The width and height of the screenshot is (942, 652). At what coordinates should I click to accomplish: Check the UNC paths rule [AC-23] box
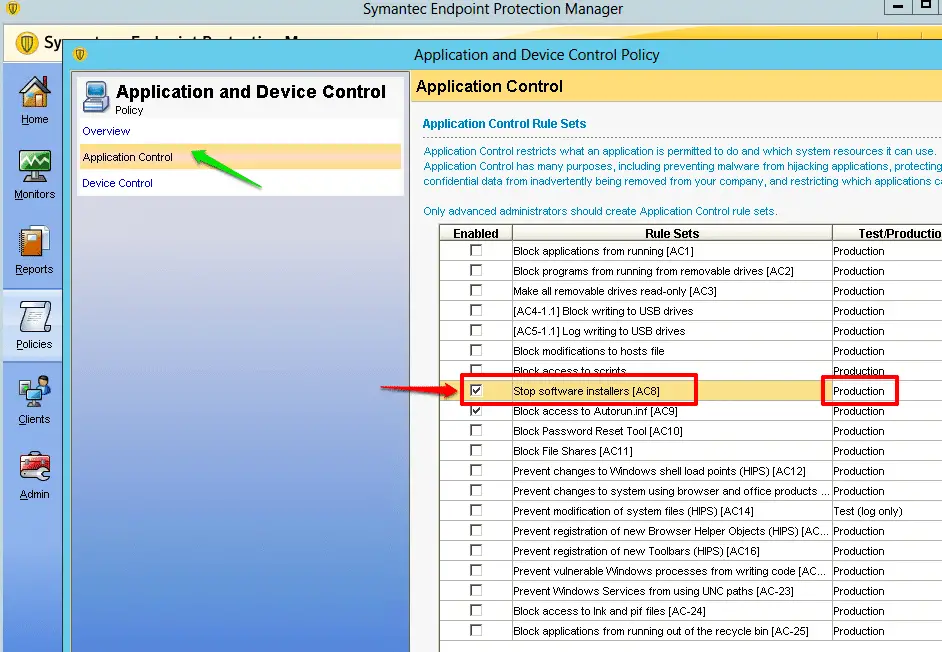tap(476, 590)
